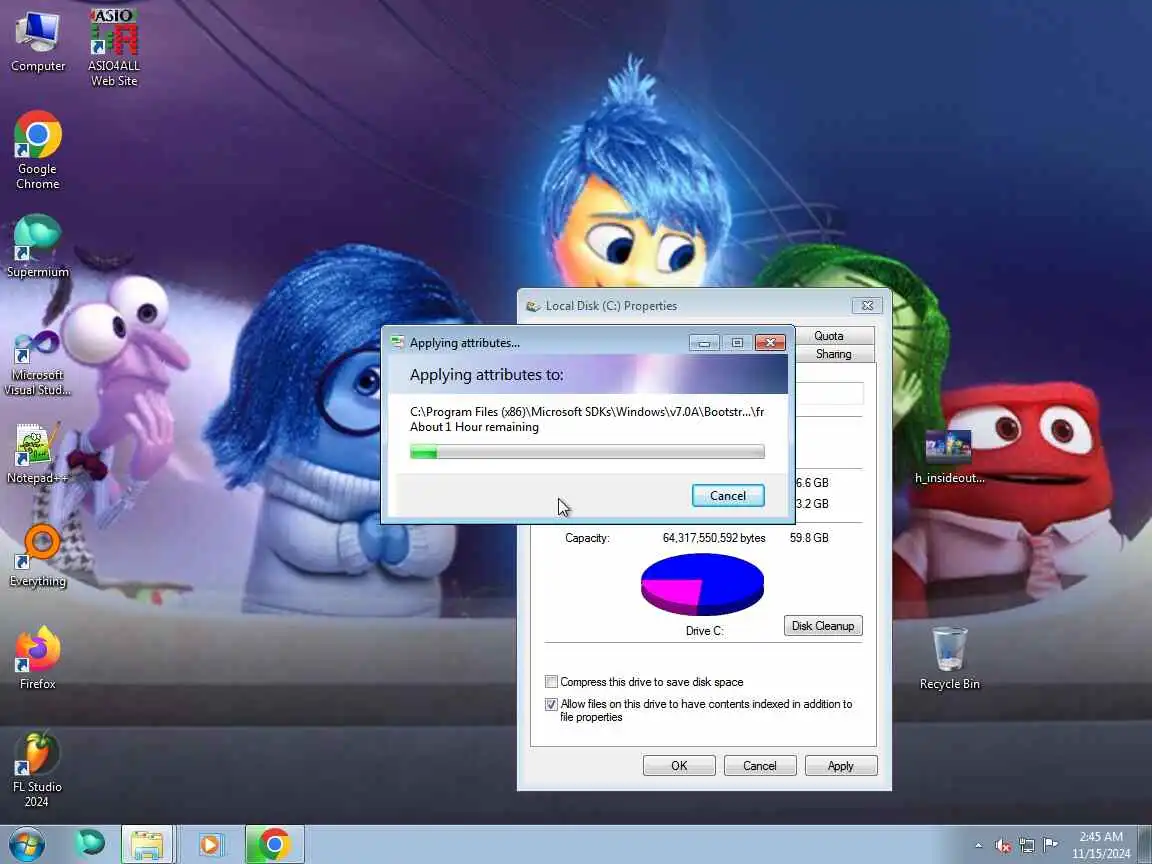This screenshot has height=864, width=1152.
Task: Click the Local Disk Properties title icon
Action: 533,306
